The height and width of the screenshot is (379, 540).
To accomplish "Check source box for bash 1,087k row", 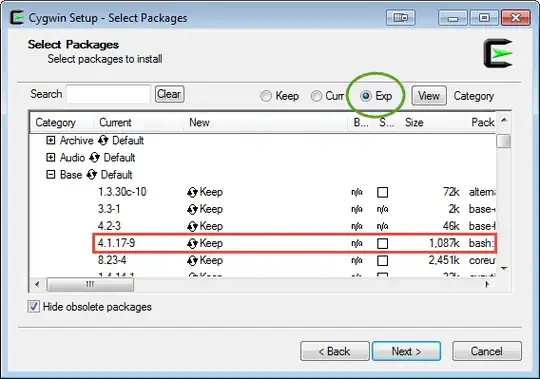I will click(x=383, y=243).
